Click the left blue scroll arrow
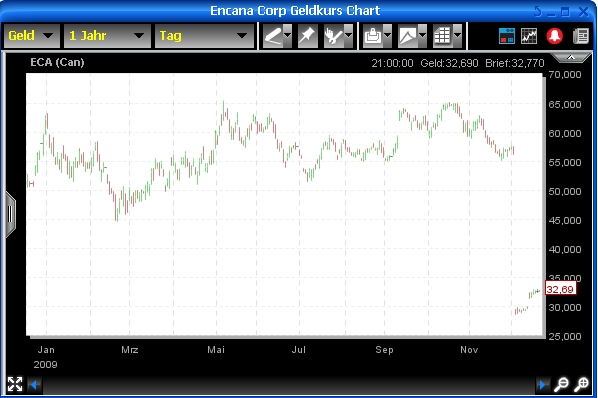 (x=34, y=385)
